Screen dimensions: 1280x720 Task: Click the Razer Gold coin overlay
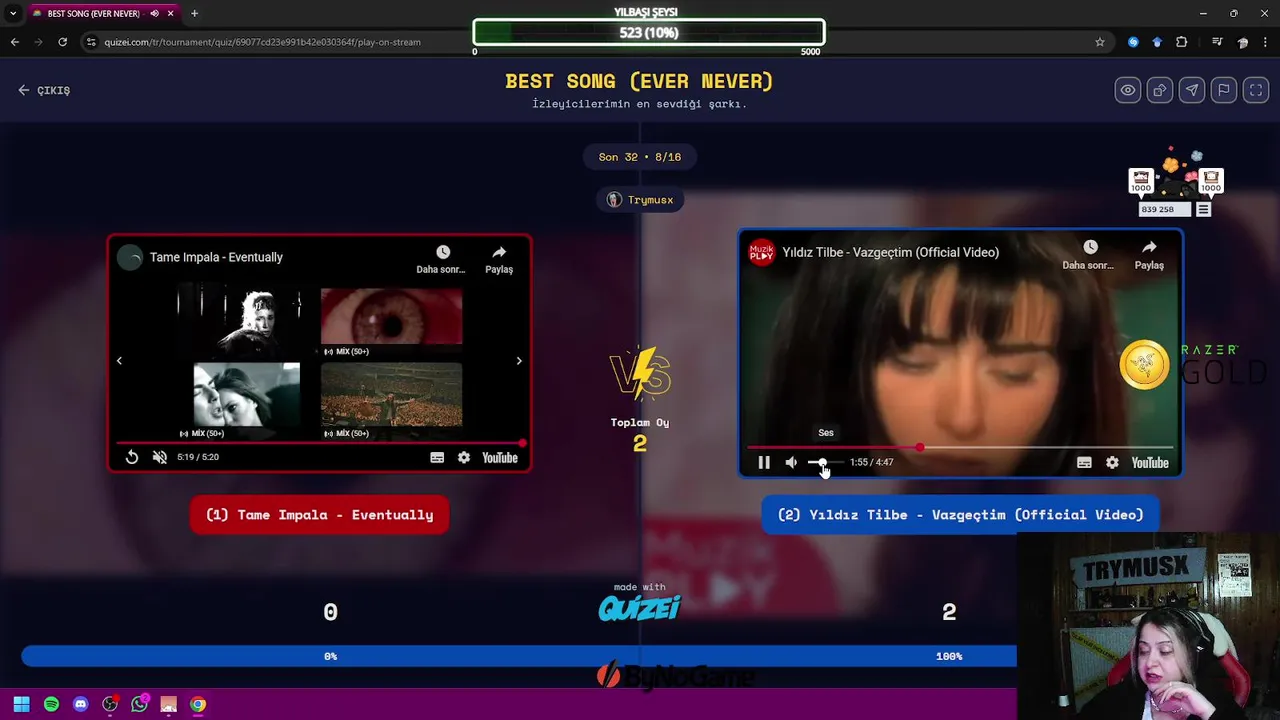(1144, 364)
